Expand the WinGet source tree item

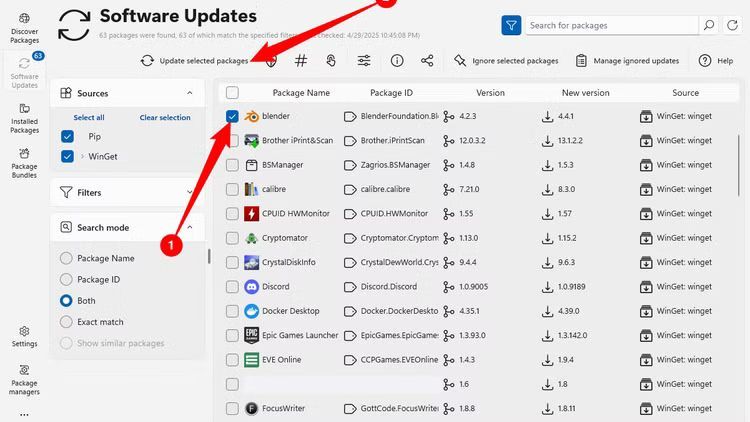pyautogui.click(x=82, y=157)
